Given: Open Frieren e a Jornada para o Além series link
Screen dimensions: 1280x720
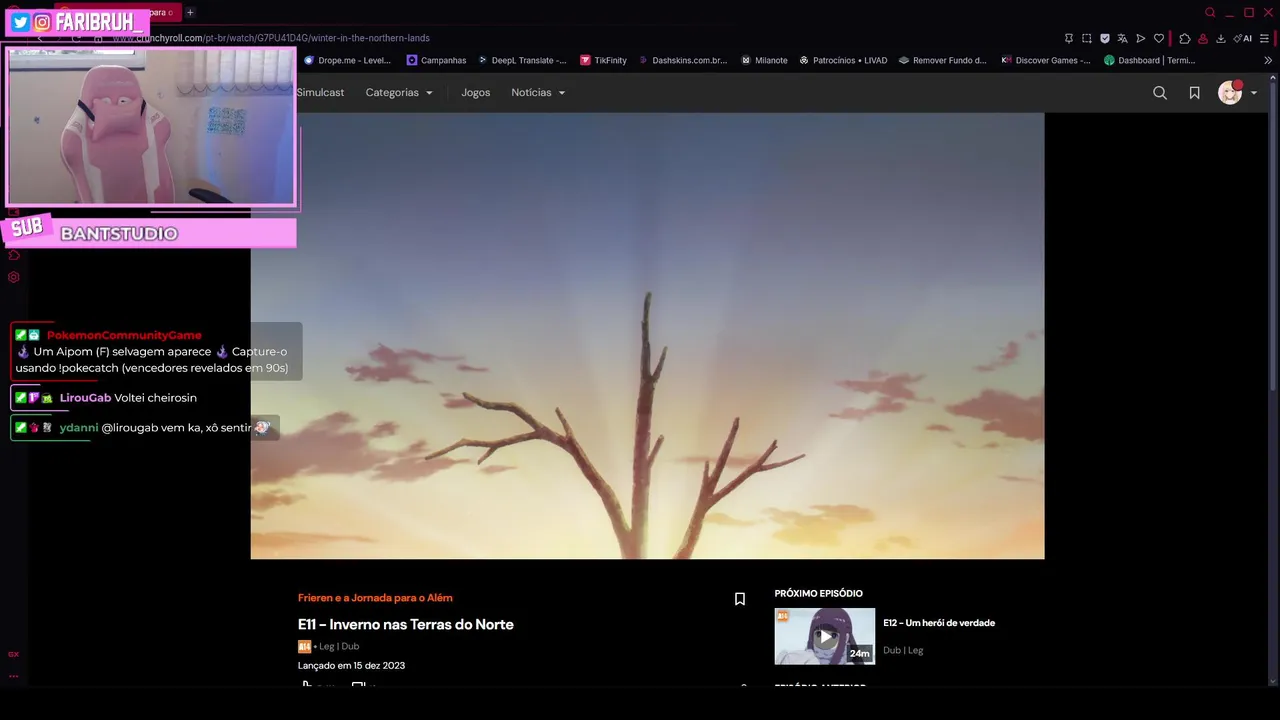Looking at the screenshot, I should [x=375, y=598].
